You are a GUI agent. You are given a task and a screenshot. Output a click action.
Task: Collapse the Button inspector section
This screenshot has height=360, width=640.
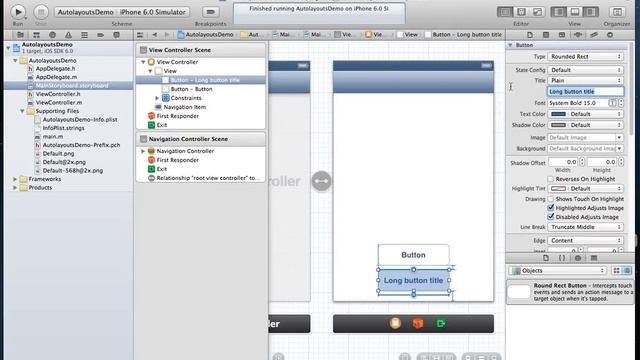point(510,45)
